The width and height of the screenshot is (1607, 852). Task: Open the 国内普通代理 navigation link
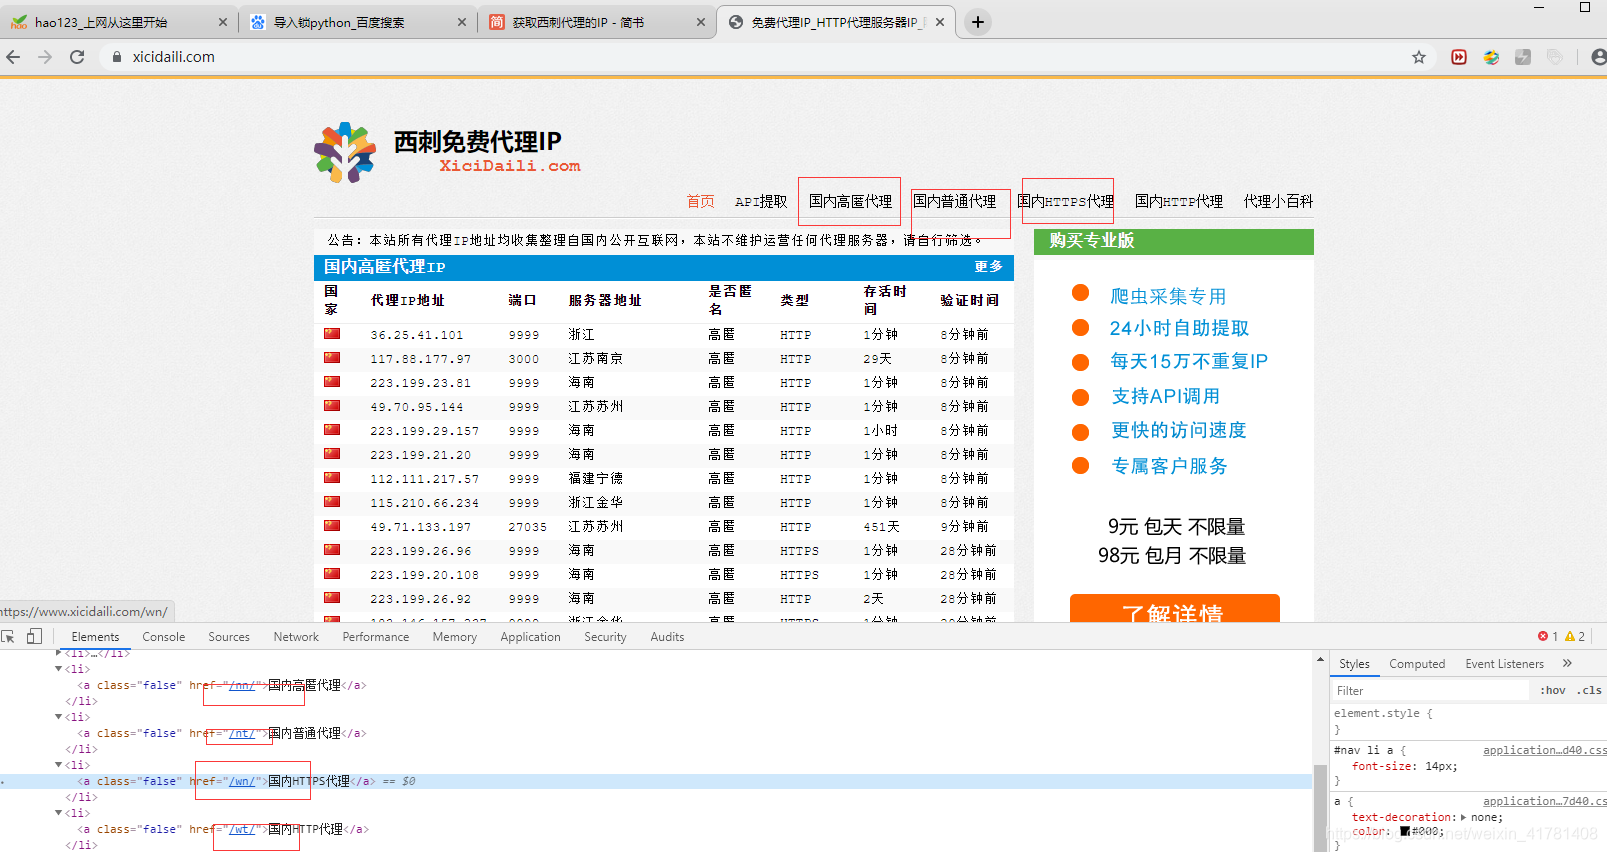click(x=955, y=201)
